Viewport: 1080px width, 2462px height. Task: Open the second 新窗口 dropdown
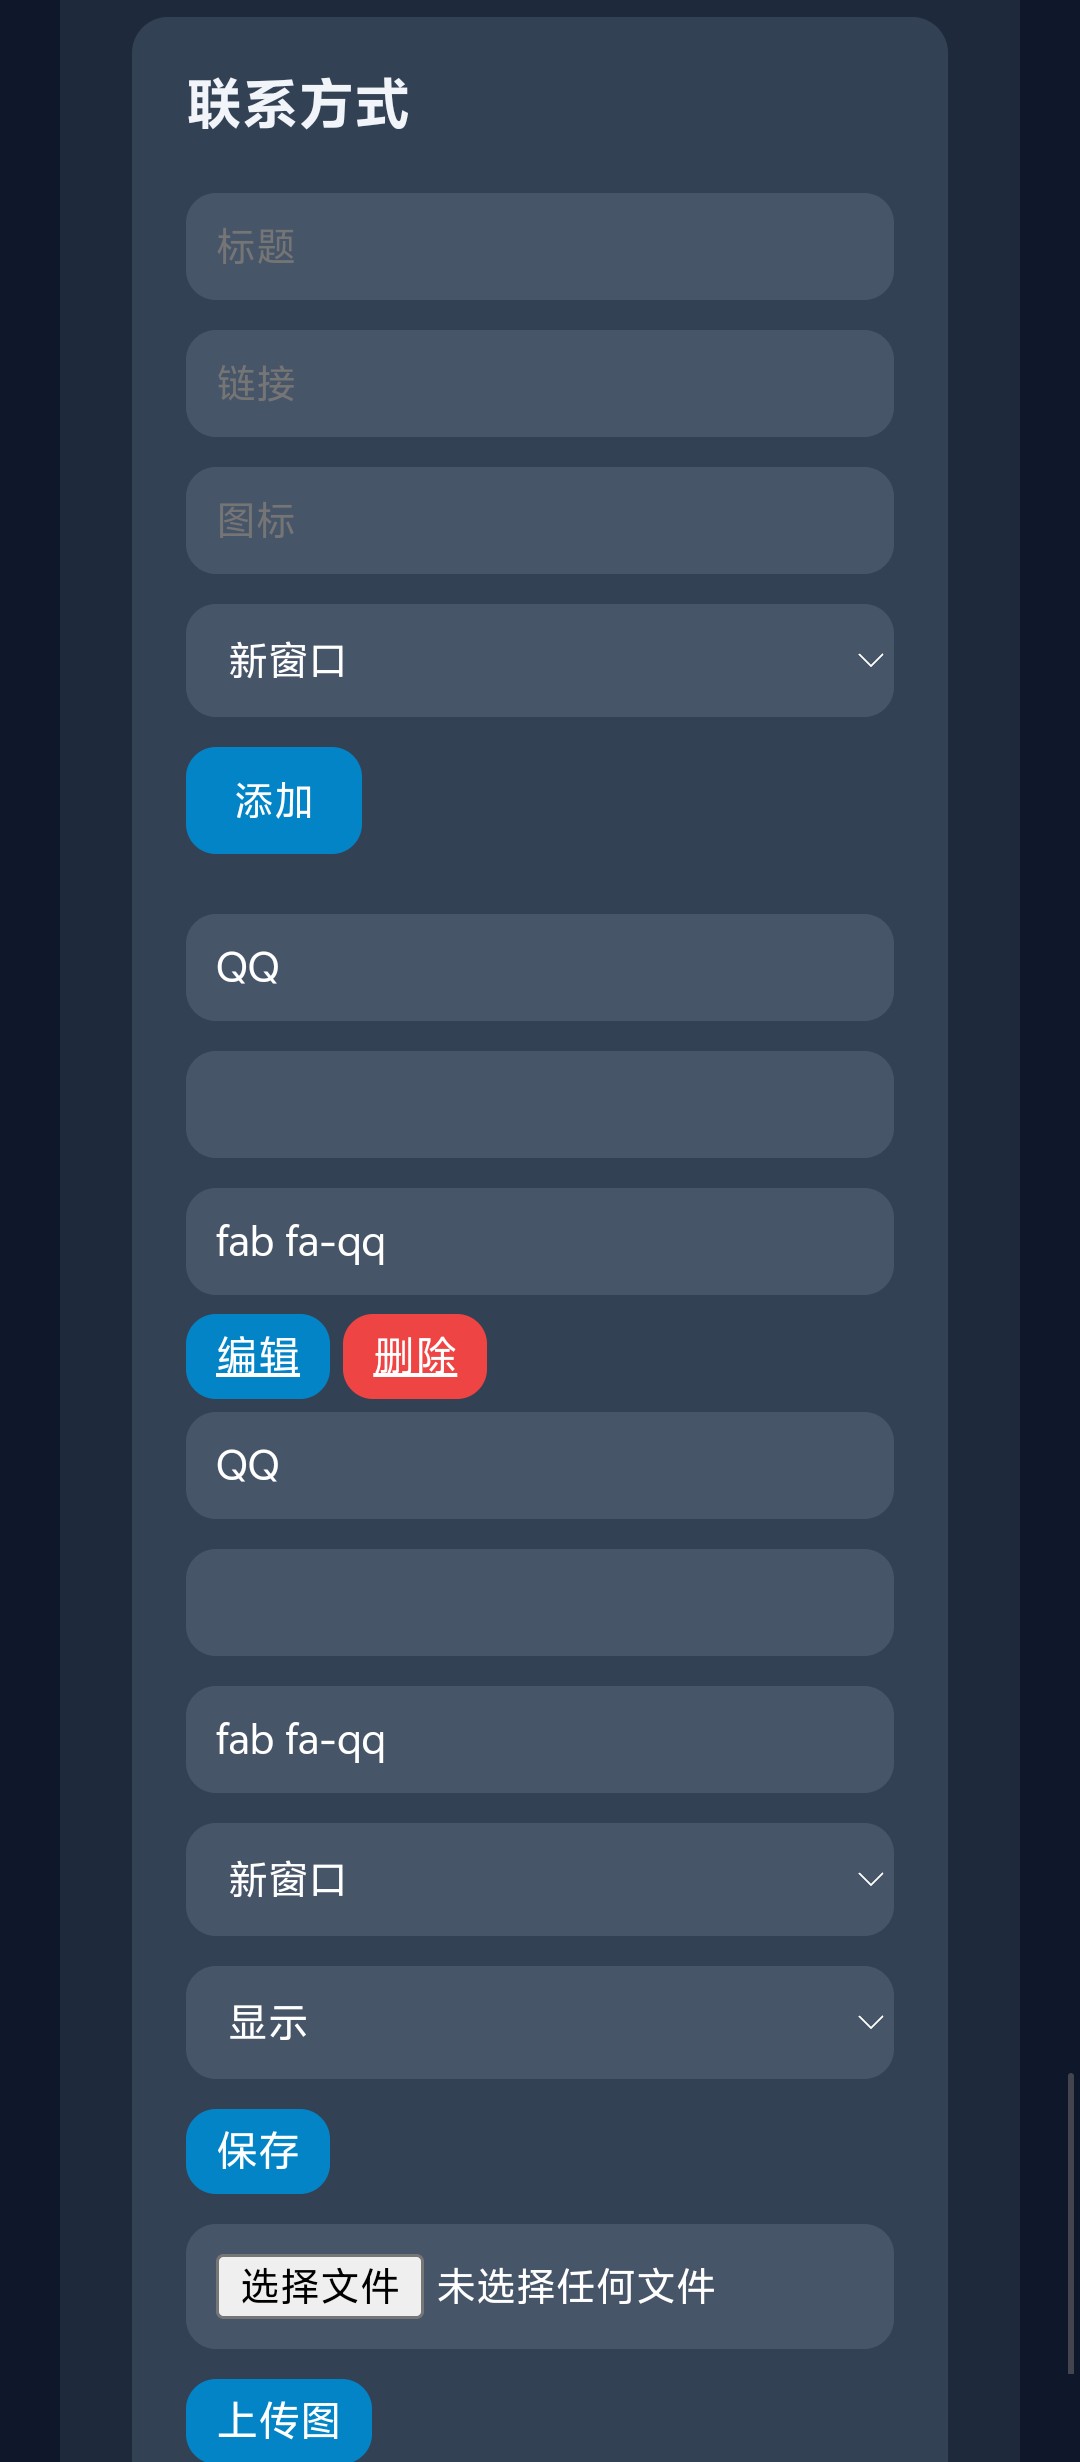click(539, 1879)
